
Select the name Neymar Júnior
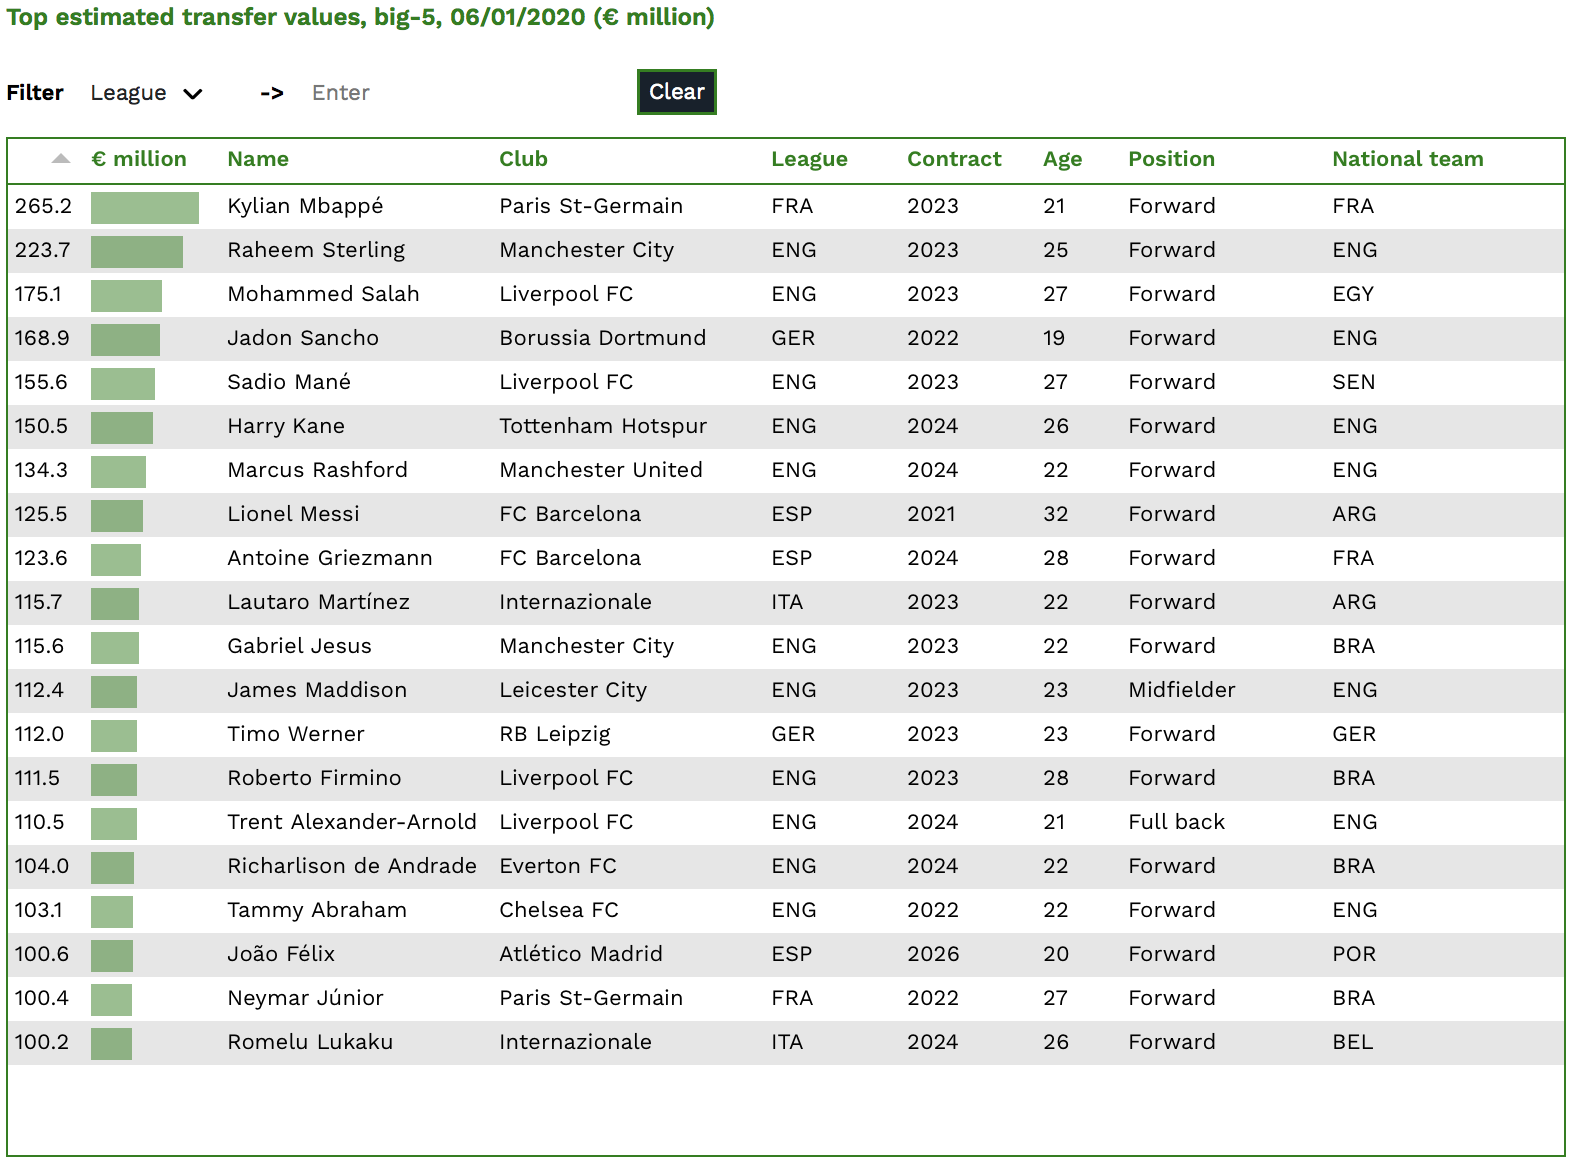pyautogui.click(x=305, y=998)
